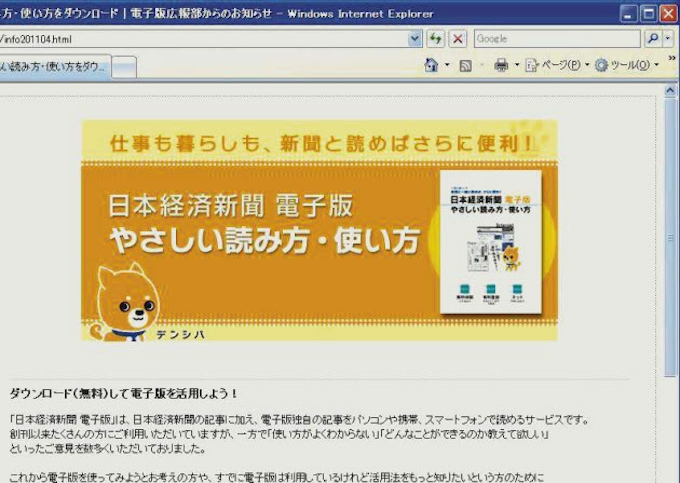680x483 pixels.
Task: Click the Refresh page icon
Action: click(x=436, y=39)
